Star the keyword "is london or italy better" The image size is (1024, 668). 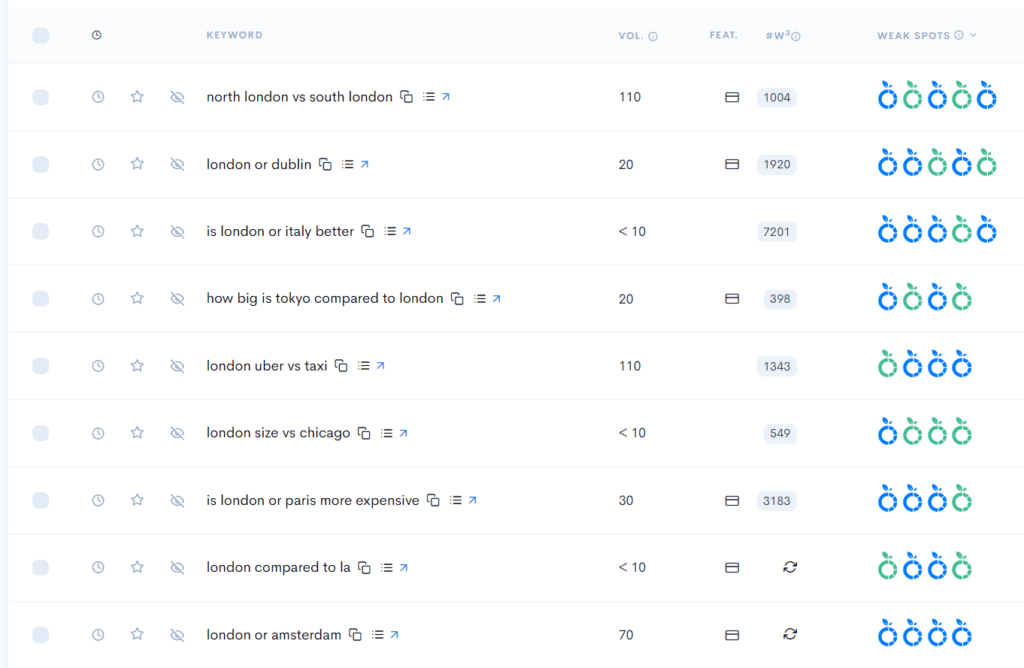point(137,230)
